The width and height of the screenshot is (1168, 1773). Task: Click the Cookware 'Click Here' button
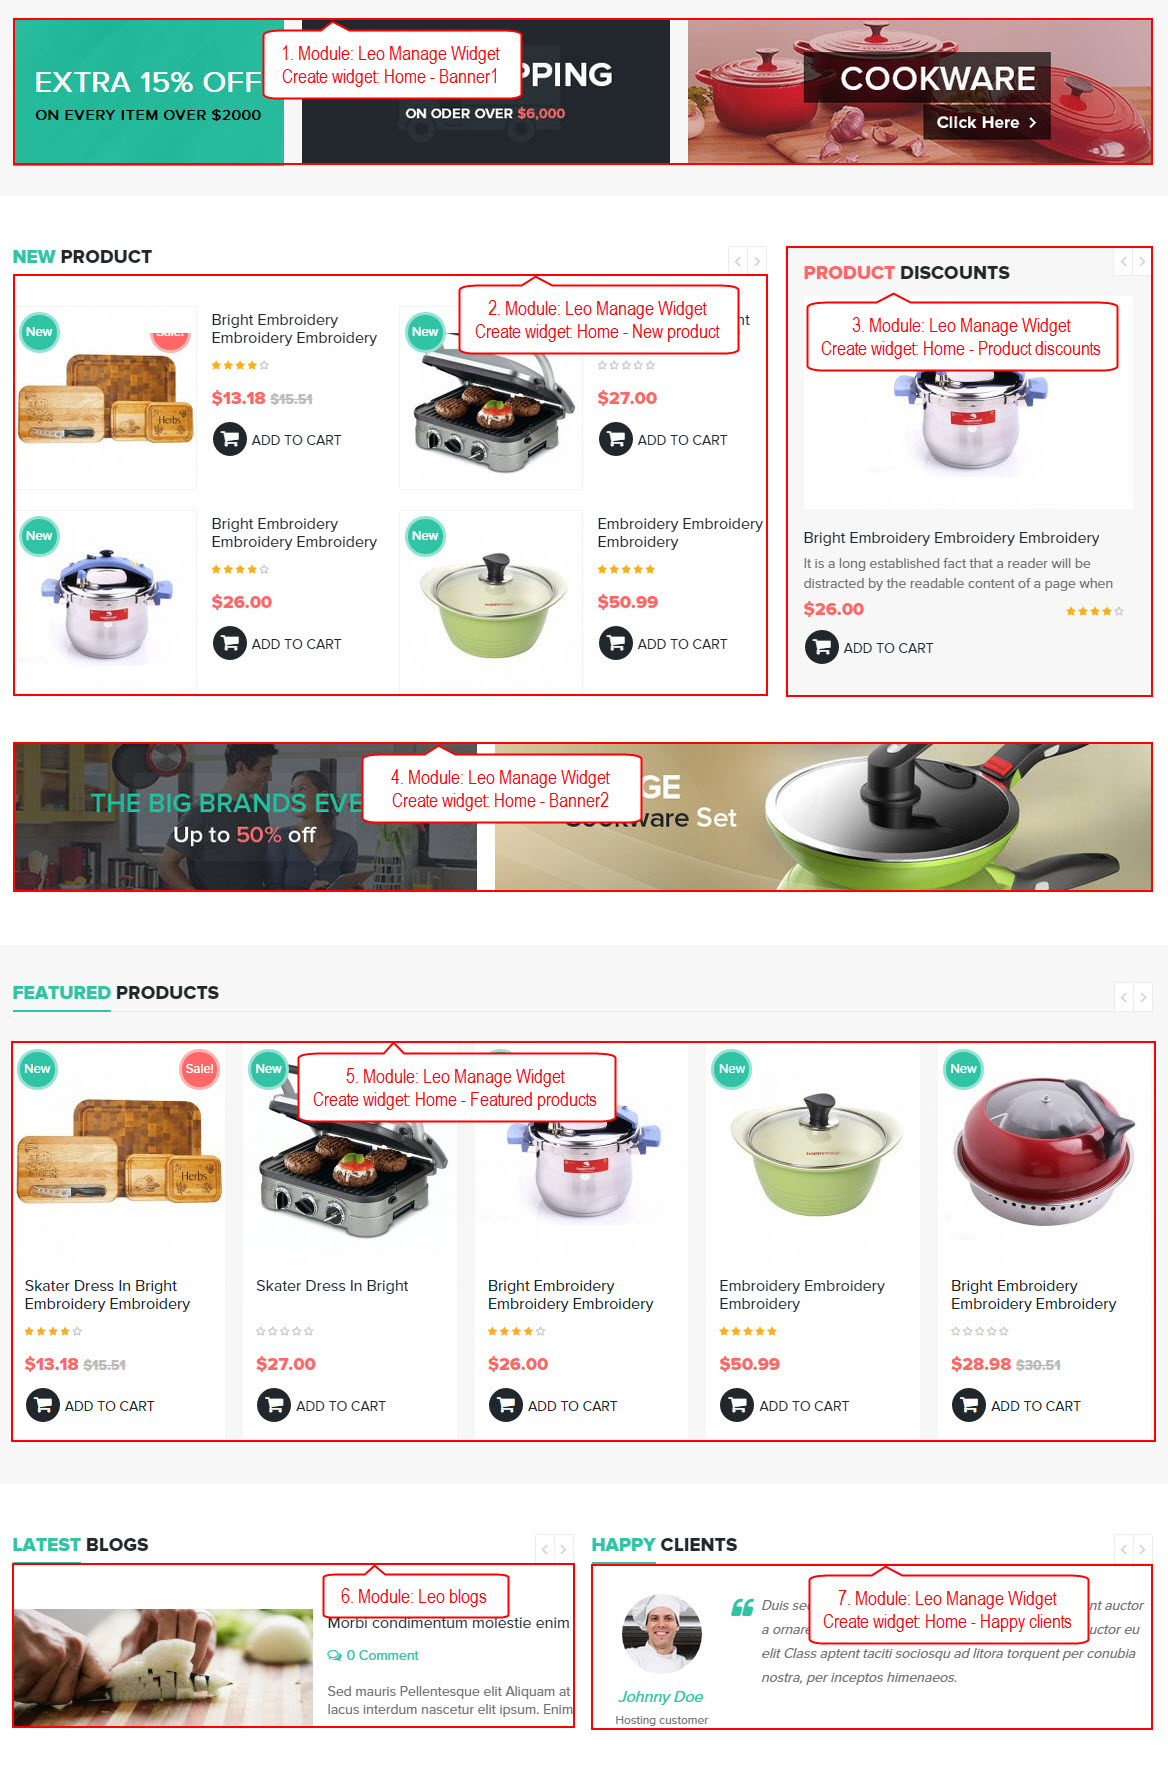[986, 122]
